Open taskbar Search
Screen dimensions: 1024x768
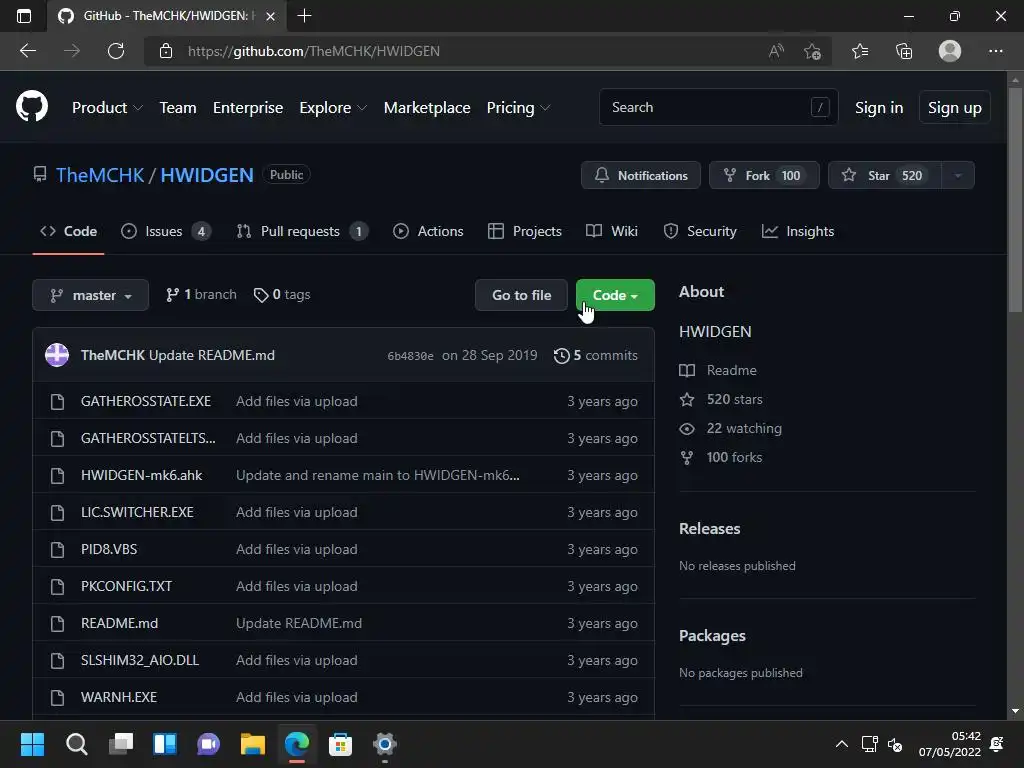(x=76, y=744)
